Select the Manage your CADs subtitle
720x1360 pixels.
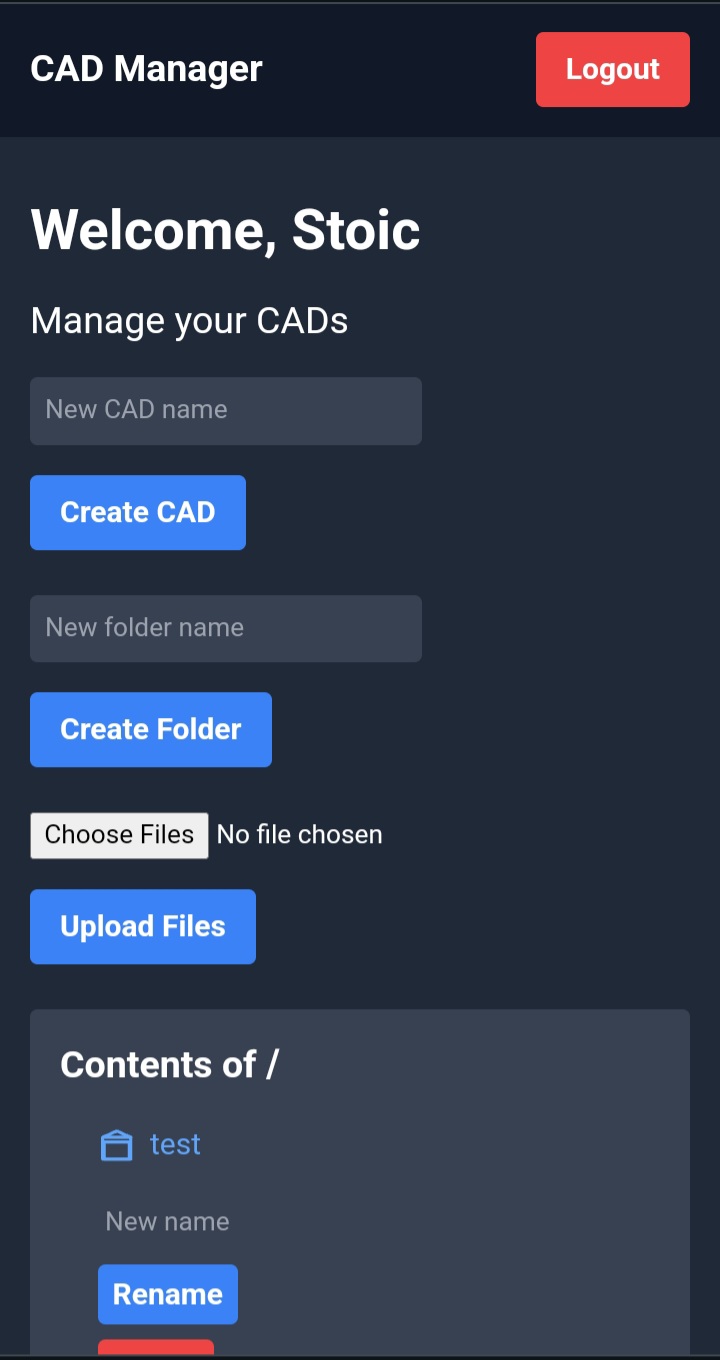[189, 321]
